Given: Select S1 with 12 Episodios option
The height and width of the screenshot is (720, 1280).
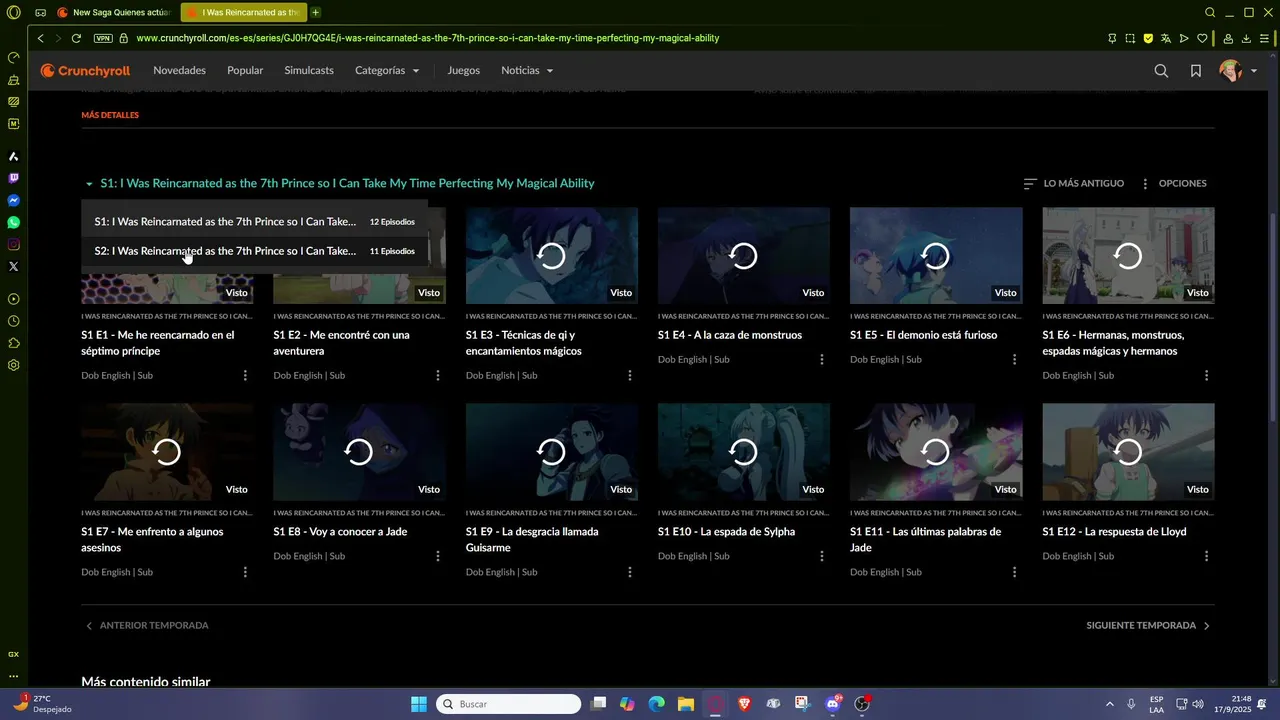Looking at the screenshot, I should pos(255,222).
